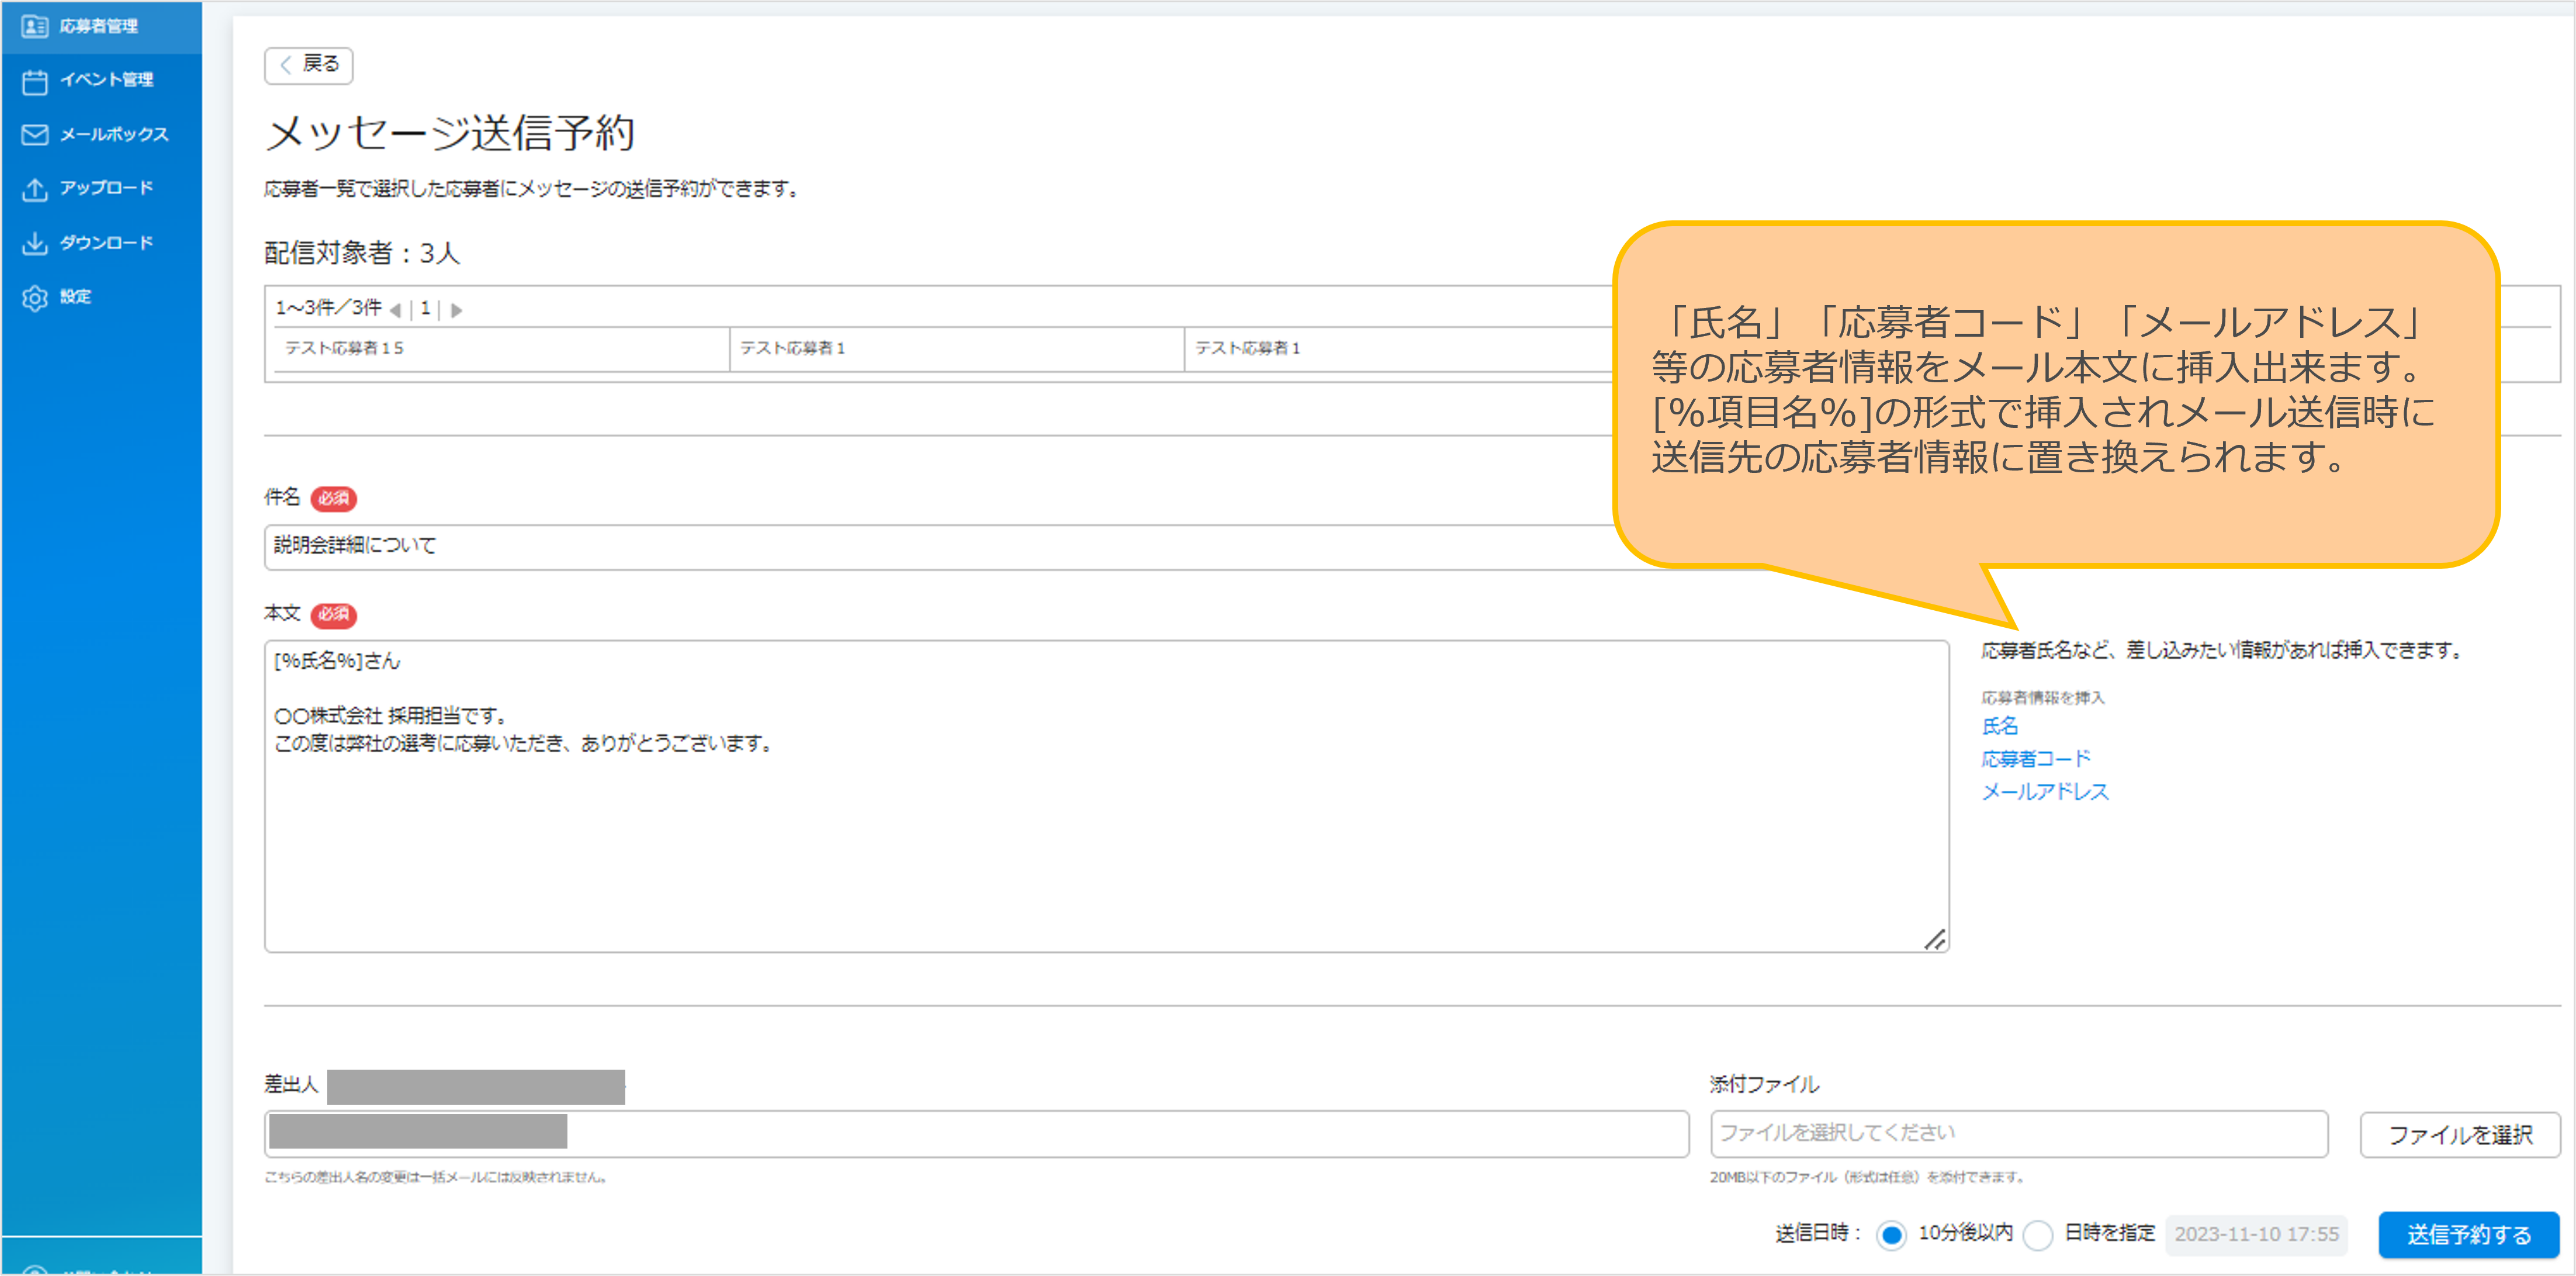This screenshot has width=2576, height=1276.
Task: Click the textarea resize handle icon
Action: (x=1934, y=939)
